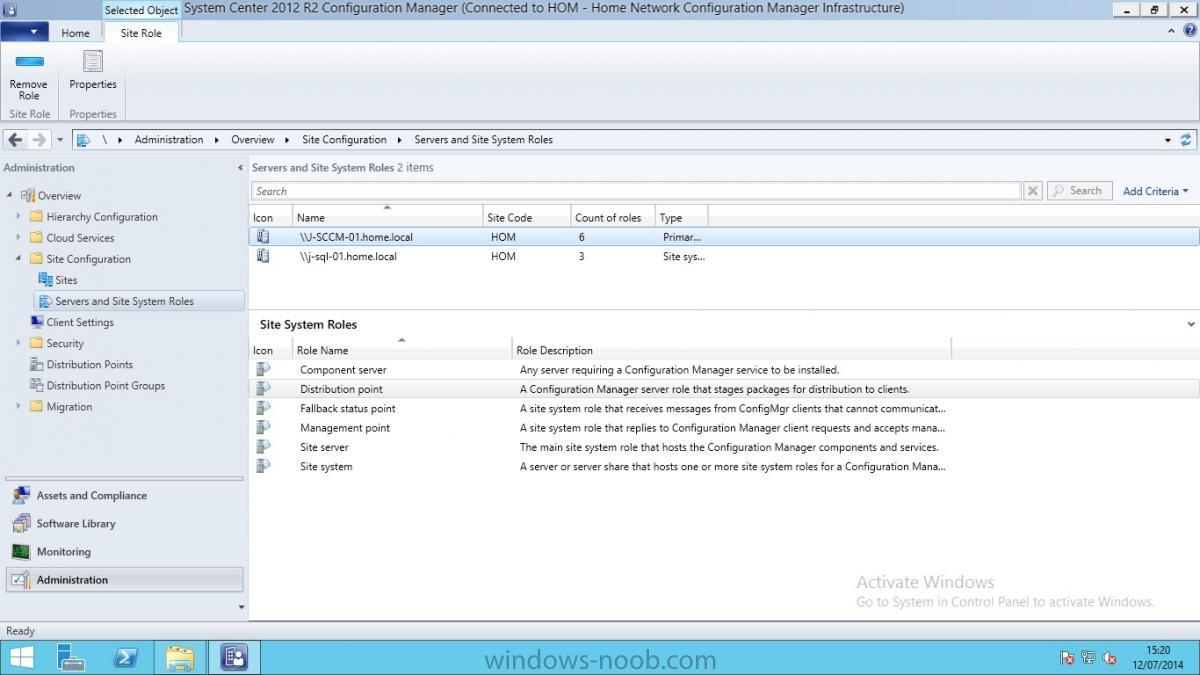1200x675 pixels.
Task: Click the Search button
Action: click(1079, 191)
